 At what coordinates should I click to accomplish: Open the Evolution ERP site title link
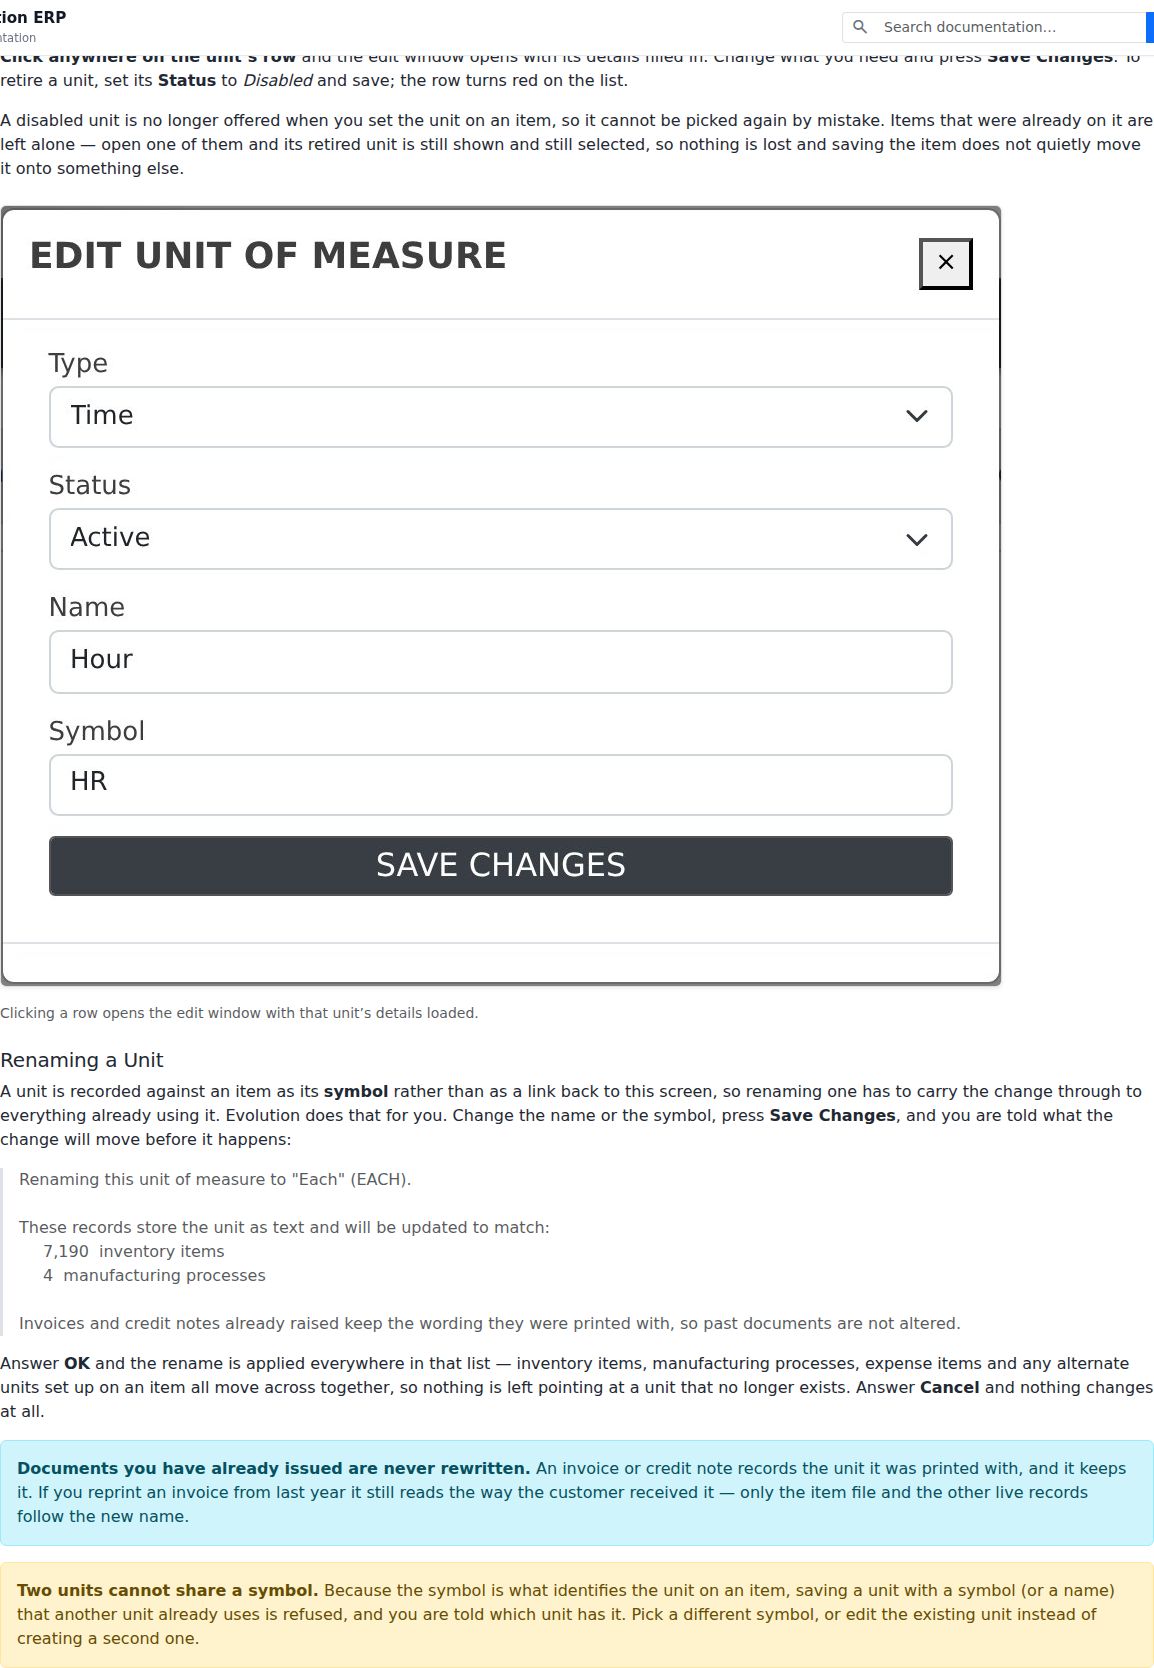click(x=33, y=17)
